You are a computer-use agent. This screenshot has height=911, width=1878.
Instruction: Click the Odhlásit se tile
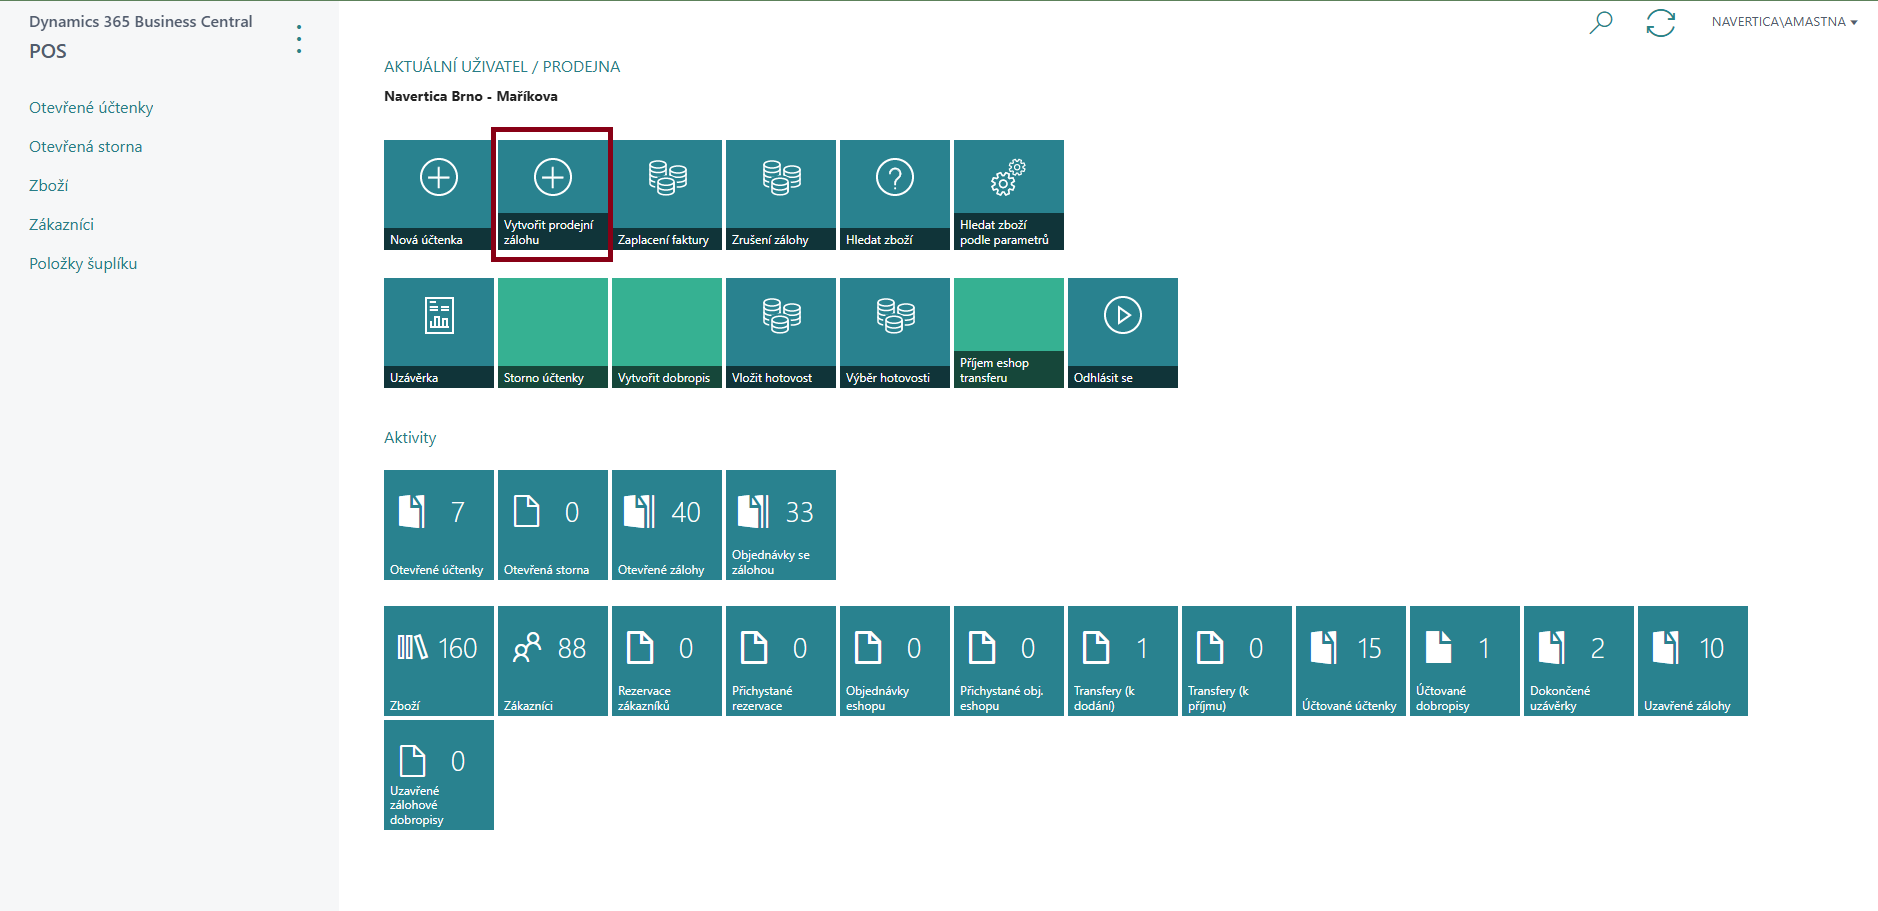1122,332
